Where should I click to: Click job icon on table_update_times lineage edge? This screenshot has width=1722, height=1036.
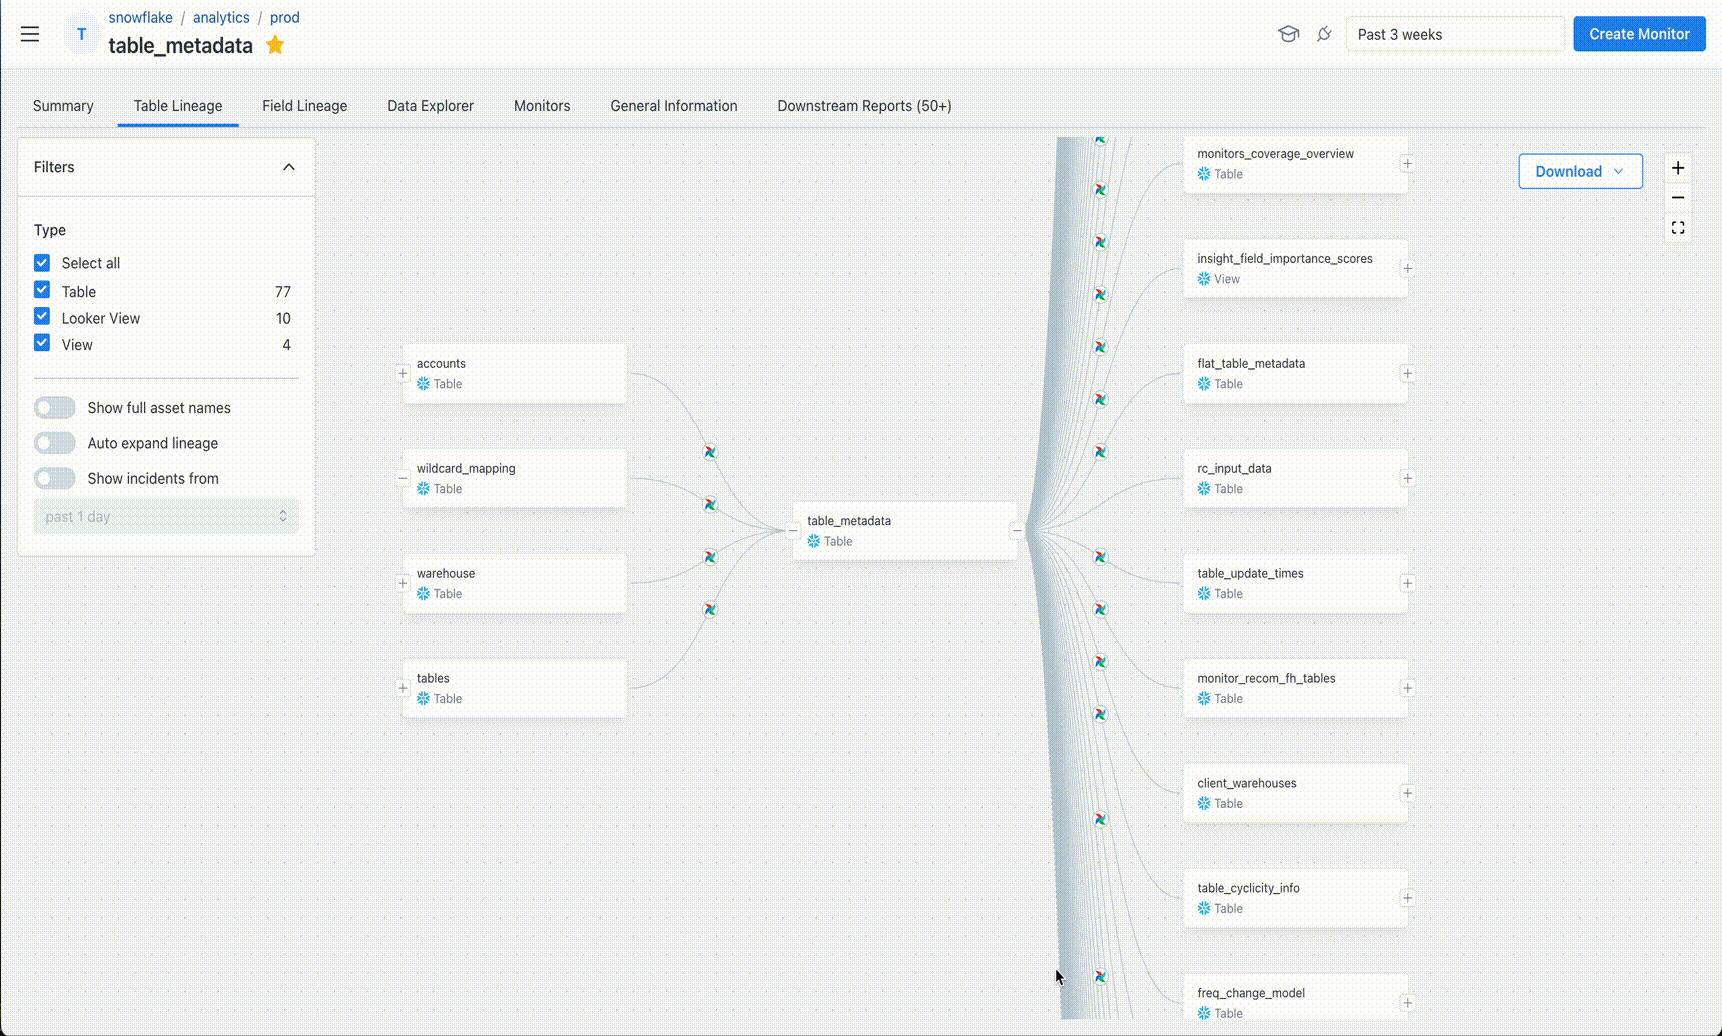pos(1100,557)
